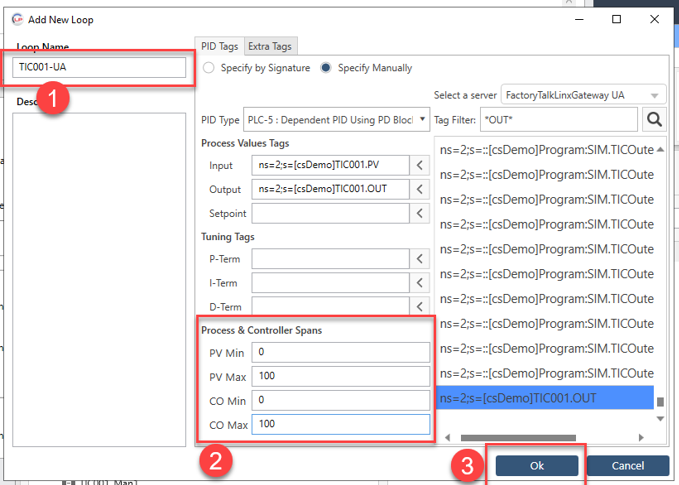Click the Output tag field
This screenshot has width=679, height=485.
(330, 189)
